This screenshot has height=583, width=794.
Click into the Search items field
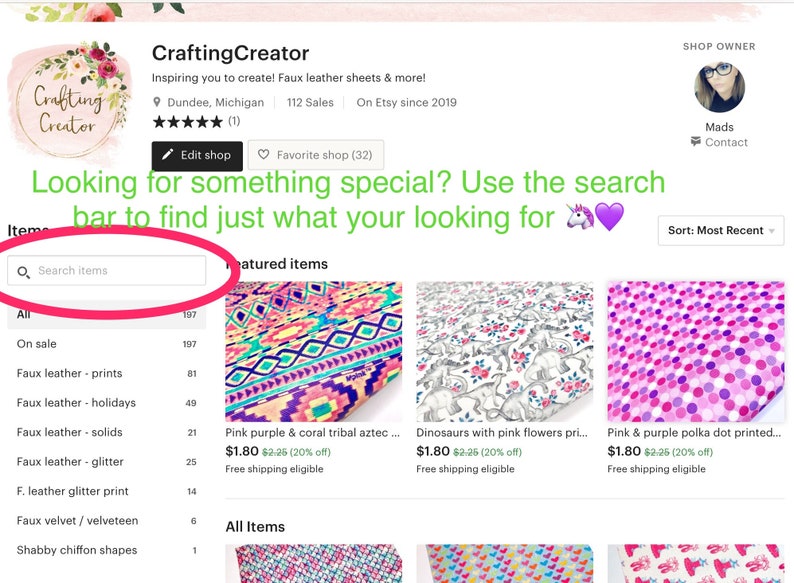(106, 270)
